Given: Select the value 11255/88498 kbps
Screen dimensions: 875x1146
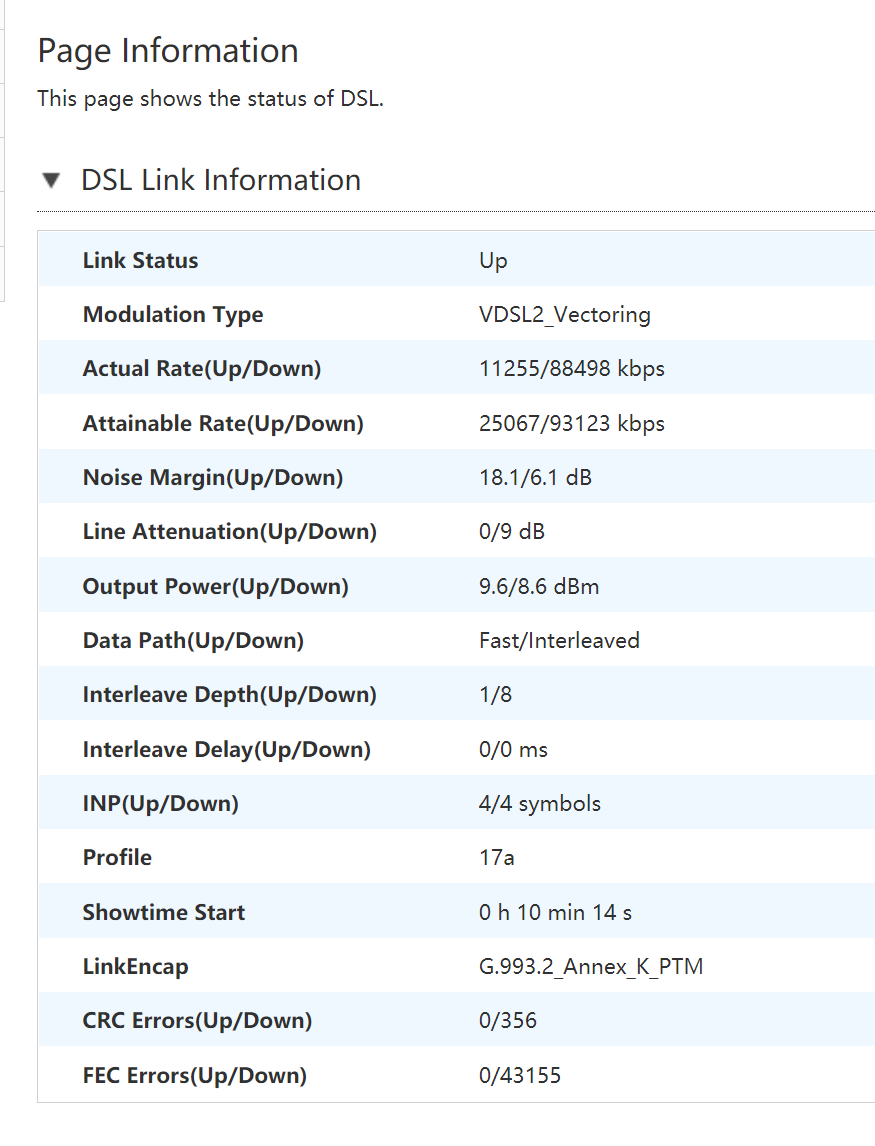Looking at the screenshot, I should coord(572,368).
